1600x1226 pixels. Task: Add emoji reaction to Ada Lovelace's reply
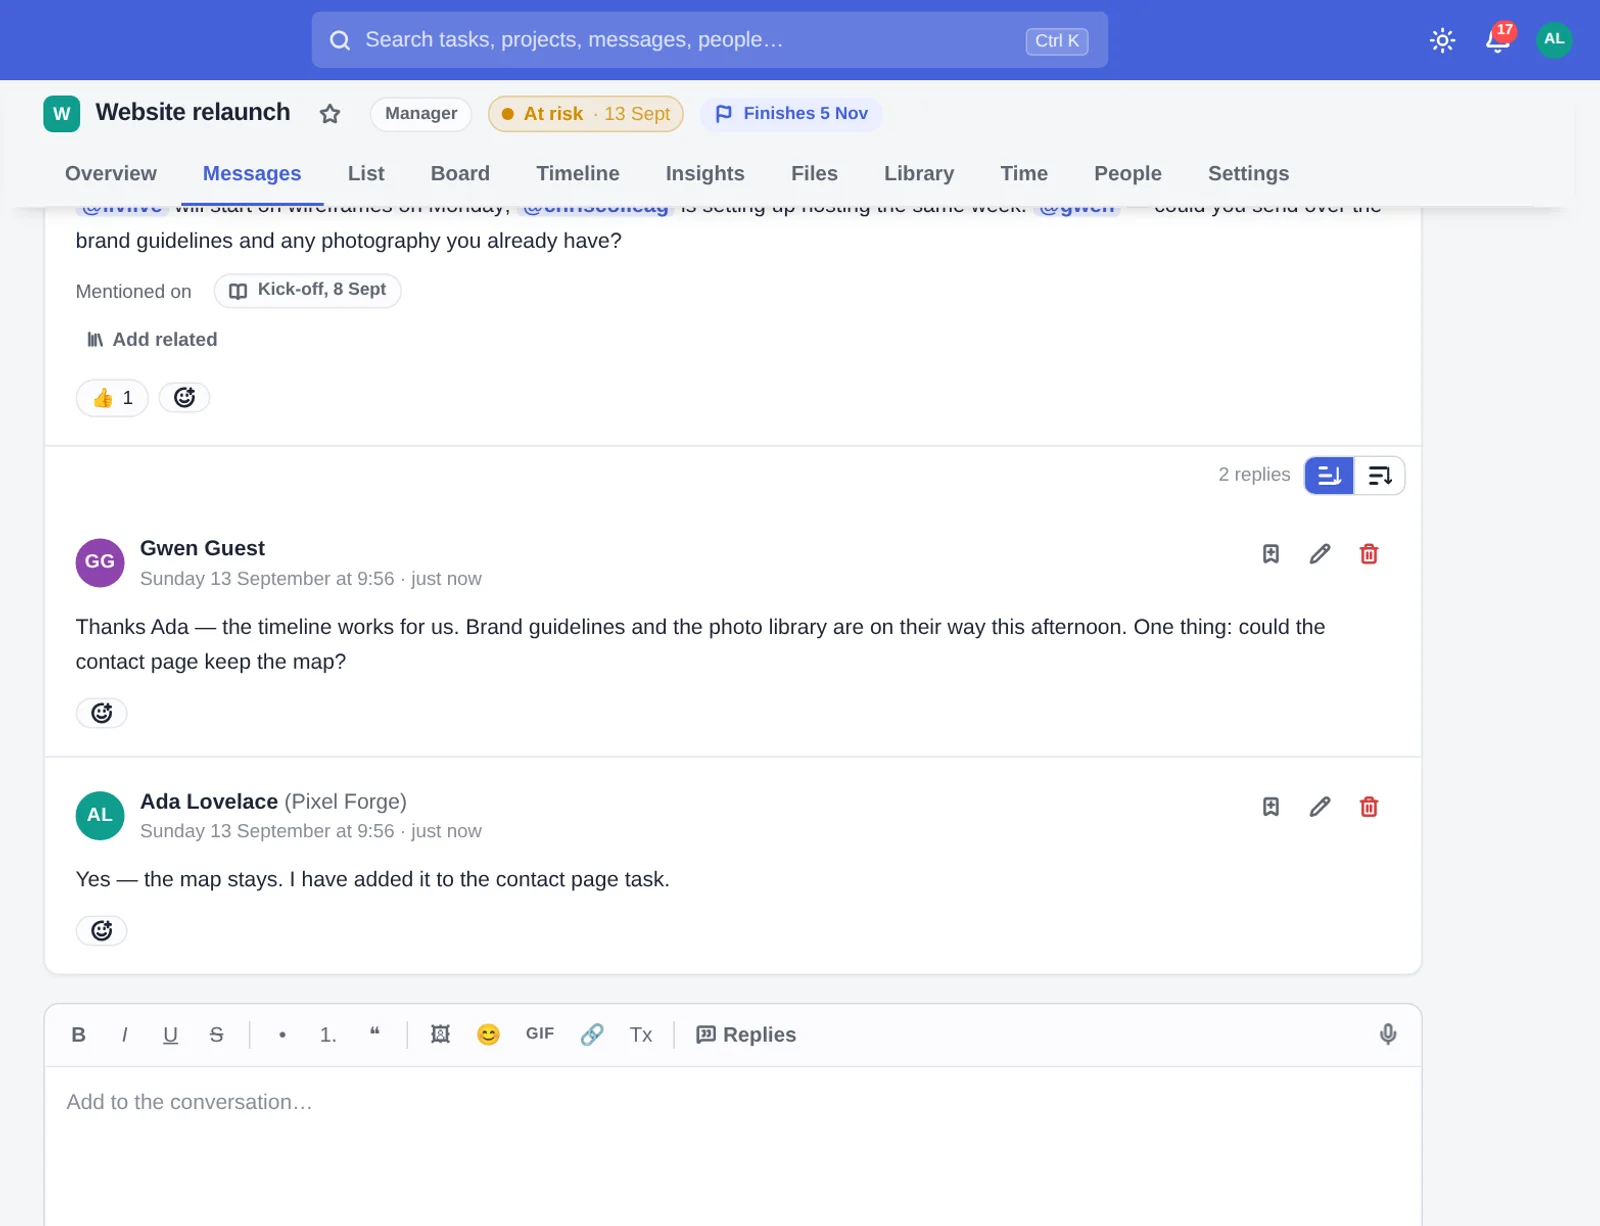(x=102, y=931)
